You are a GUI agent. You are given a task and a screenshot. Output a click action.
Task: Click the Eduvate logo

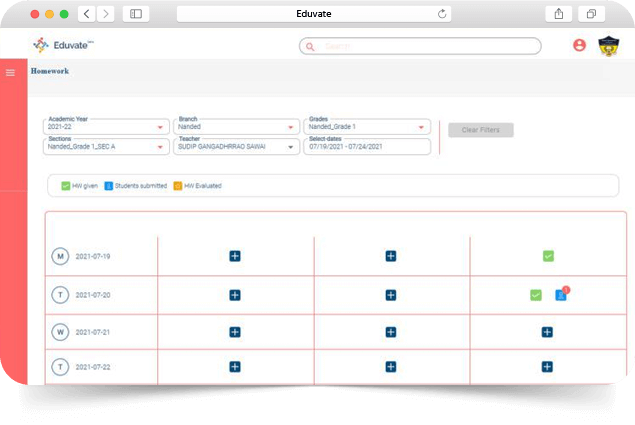point(63,45)
